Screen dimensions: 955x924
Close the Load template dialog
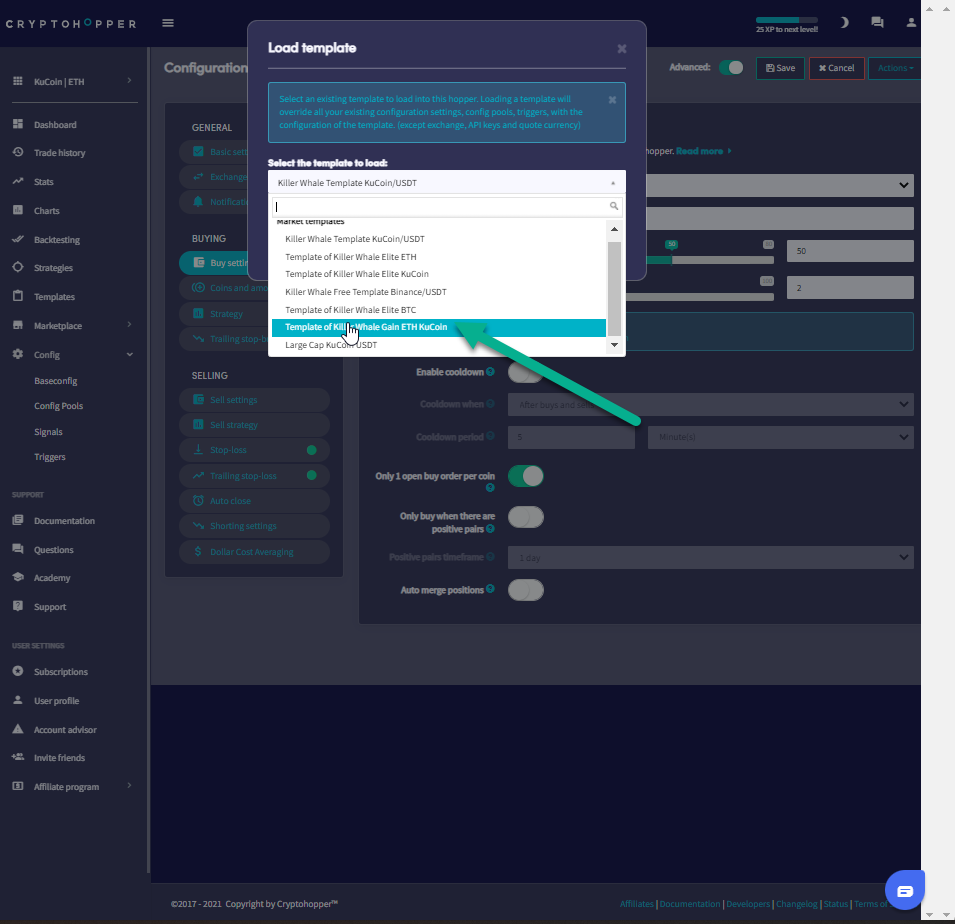tap(621, 48)
